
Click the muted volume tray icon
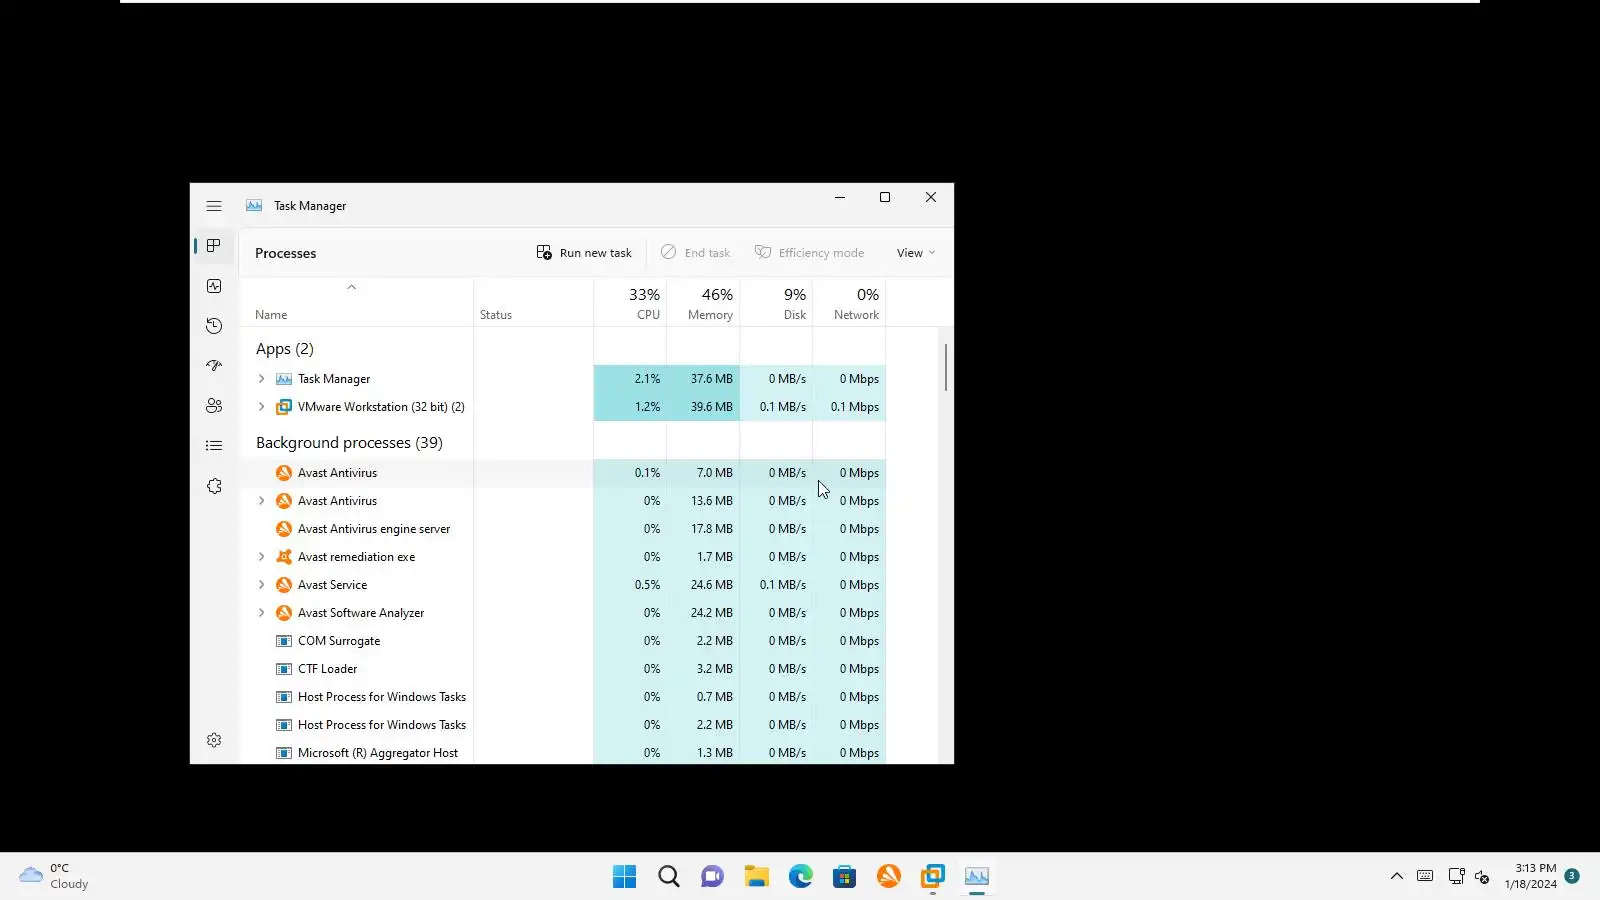pyautogui.click(x=1482, y=877)
